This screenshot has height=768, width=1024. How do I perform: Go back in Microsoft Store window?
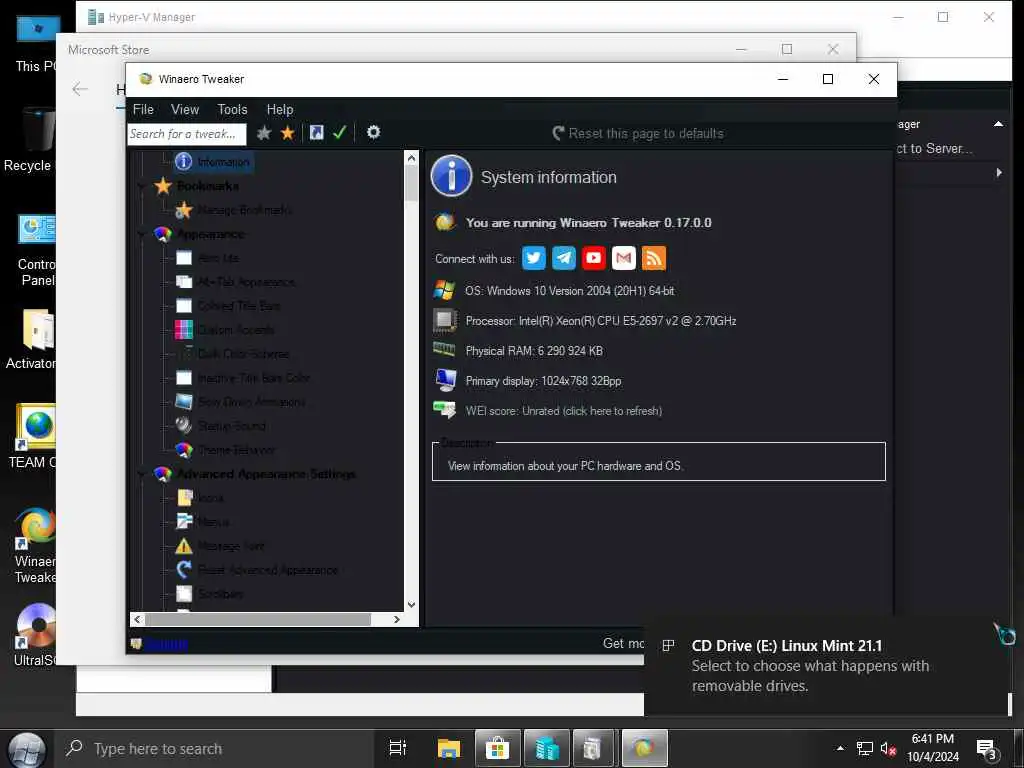tap(80, 89)
